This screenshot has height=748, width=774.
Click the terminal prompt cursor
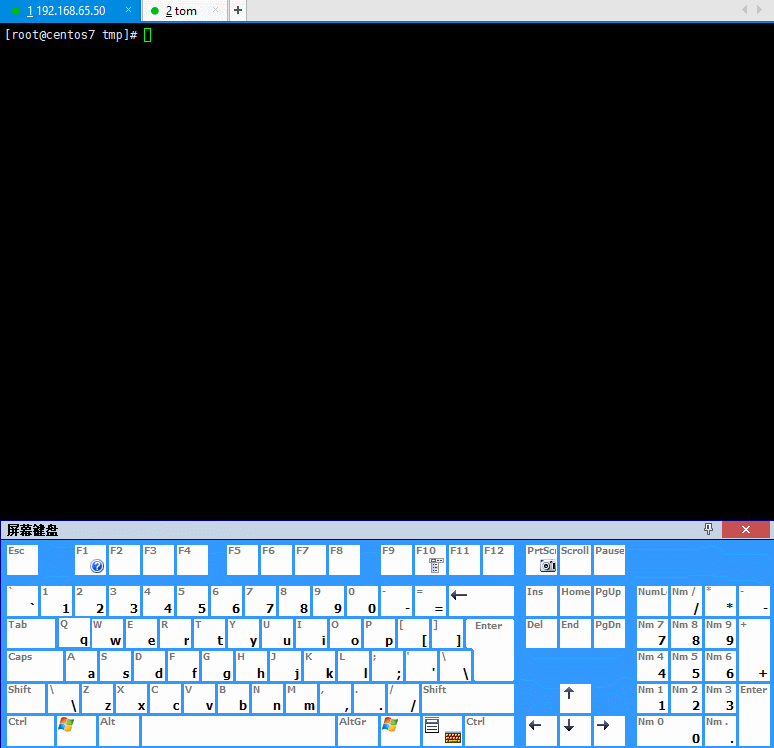(x=148, y=35)
